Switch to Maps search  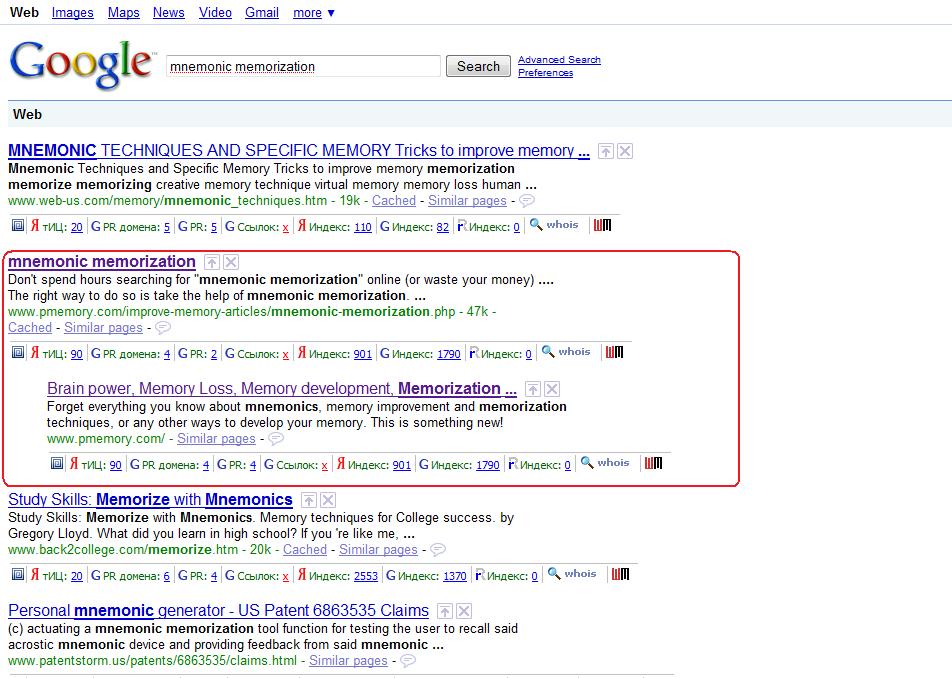(x=123, y=13)
